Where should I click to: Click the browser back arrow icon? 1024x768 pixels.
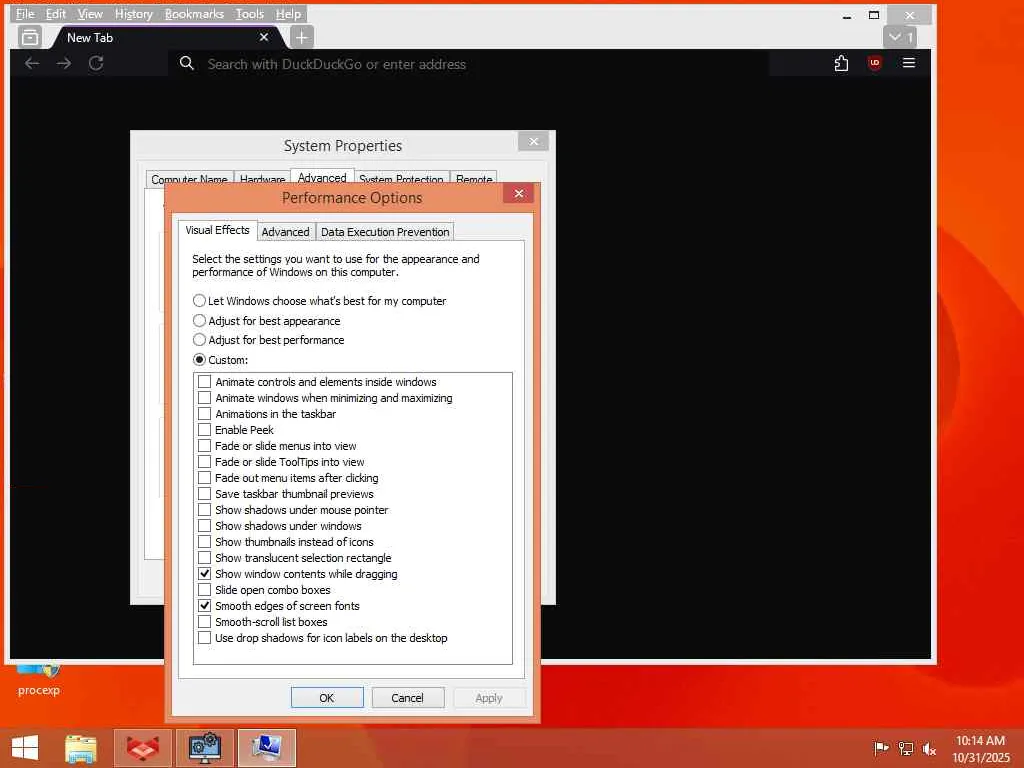coord(32,63)
